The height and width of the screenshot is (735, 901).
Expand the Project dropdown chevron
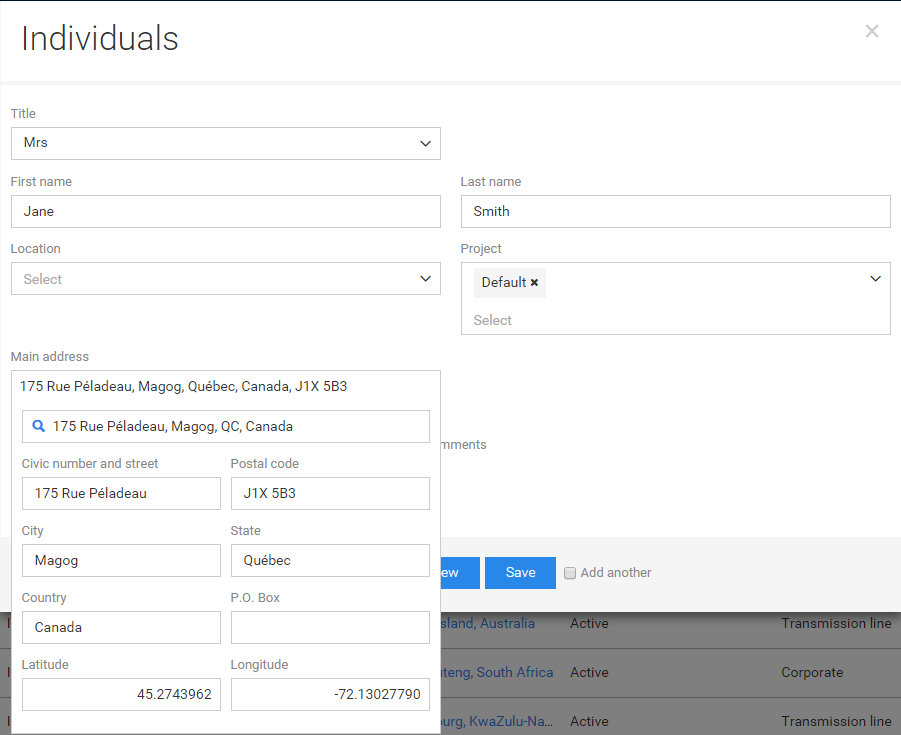[x=875, y=279]
